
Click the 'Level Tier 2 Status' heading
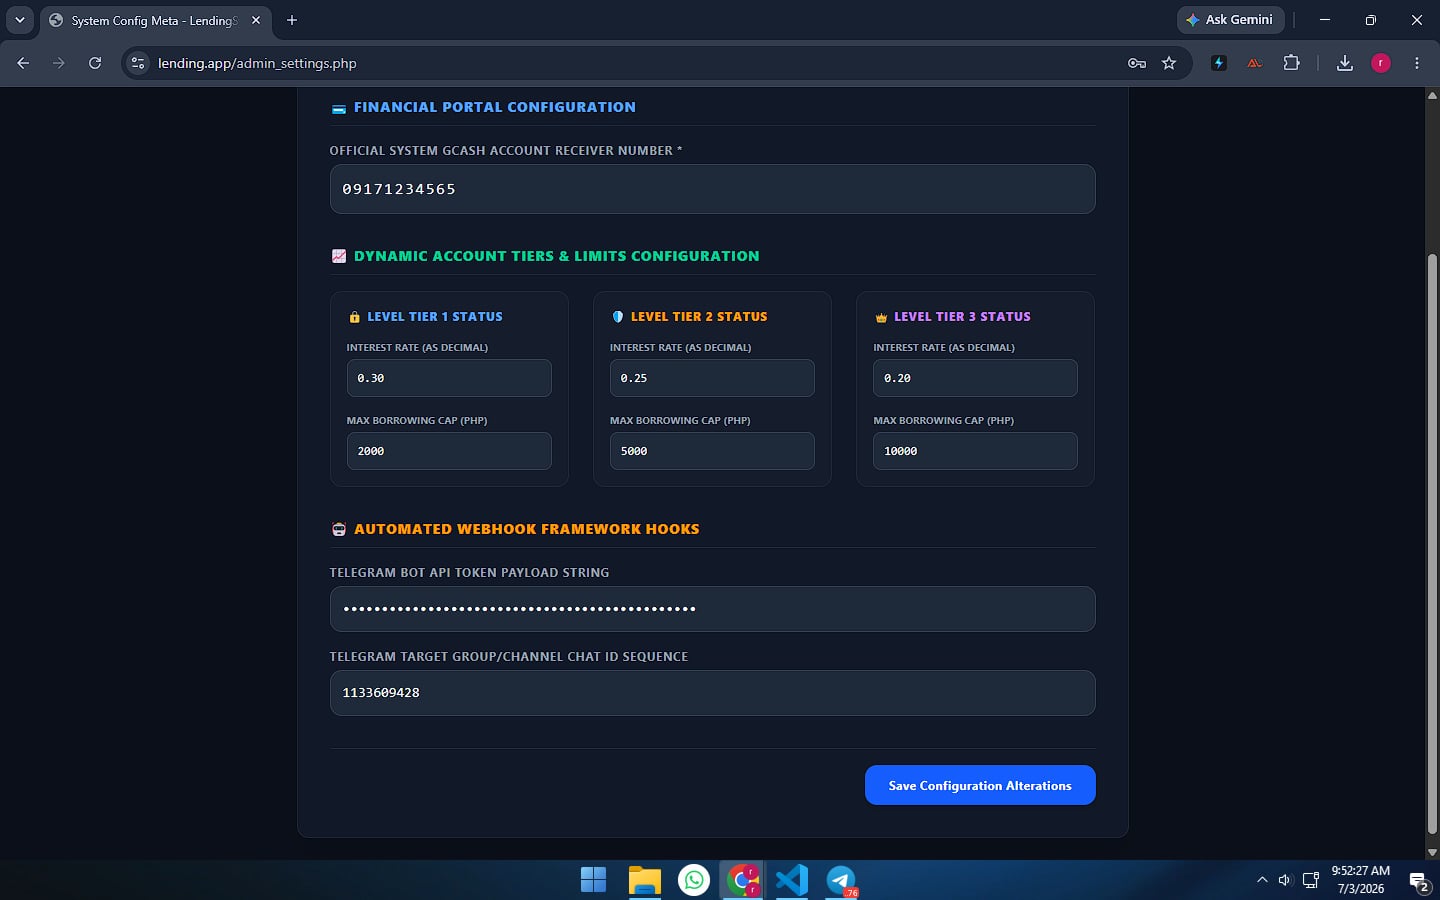699,317
